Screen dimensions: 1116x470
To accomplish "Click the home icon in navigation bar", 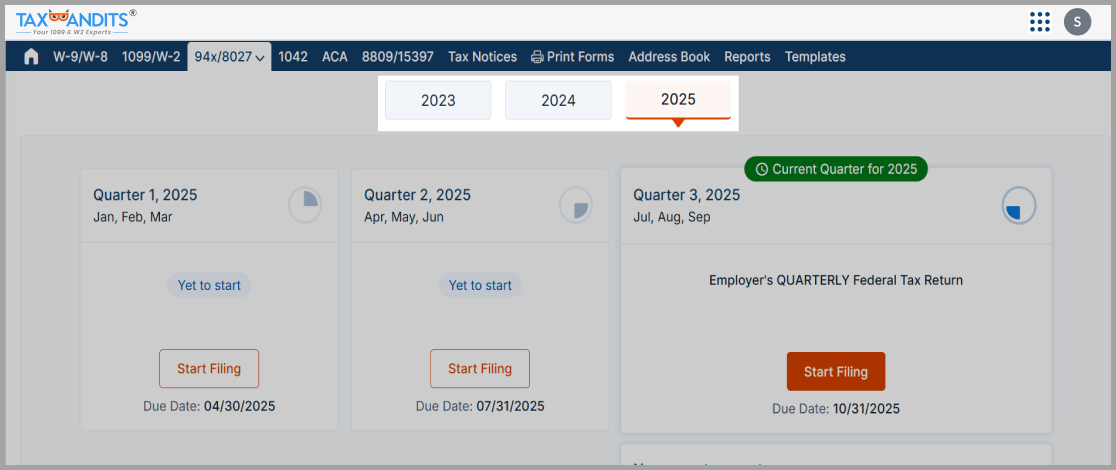I will (31, 57).
